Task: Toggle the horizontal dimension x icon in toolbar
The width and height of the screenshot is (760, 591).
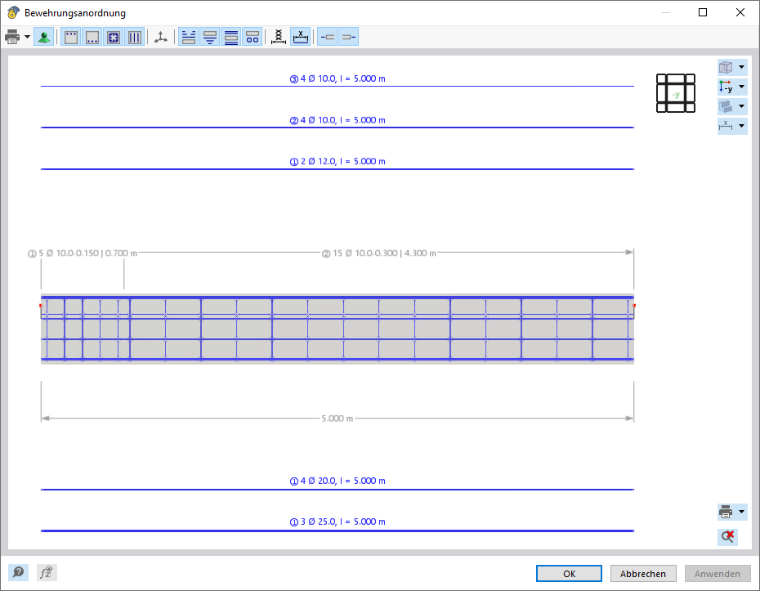Action: [301, 37]
